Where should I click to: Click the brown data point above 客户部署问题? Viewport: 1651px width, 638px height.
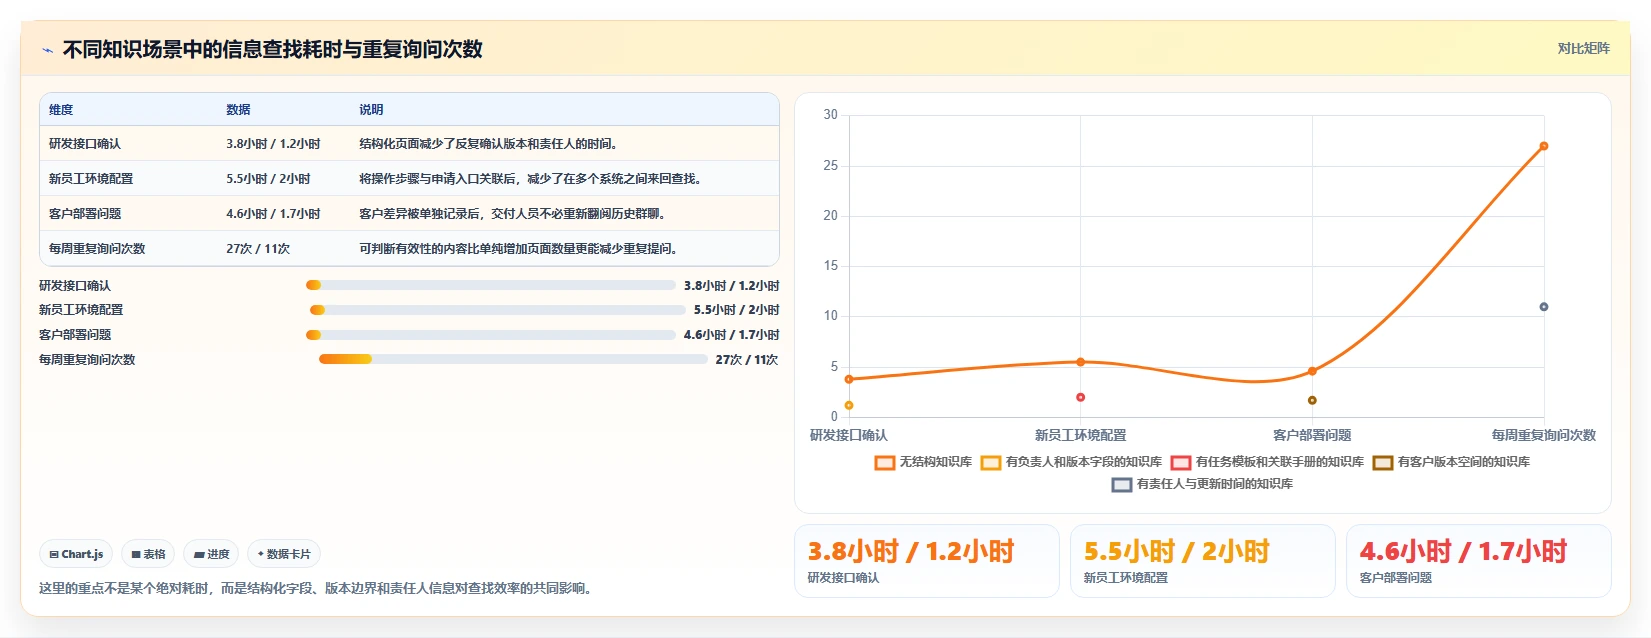[1312, 400]
